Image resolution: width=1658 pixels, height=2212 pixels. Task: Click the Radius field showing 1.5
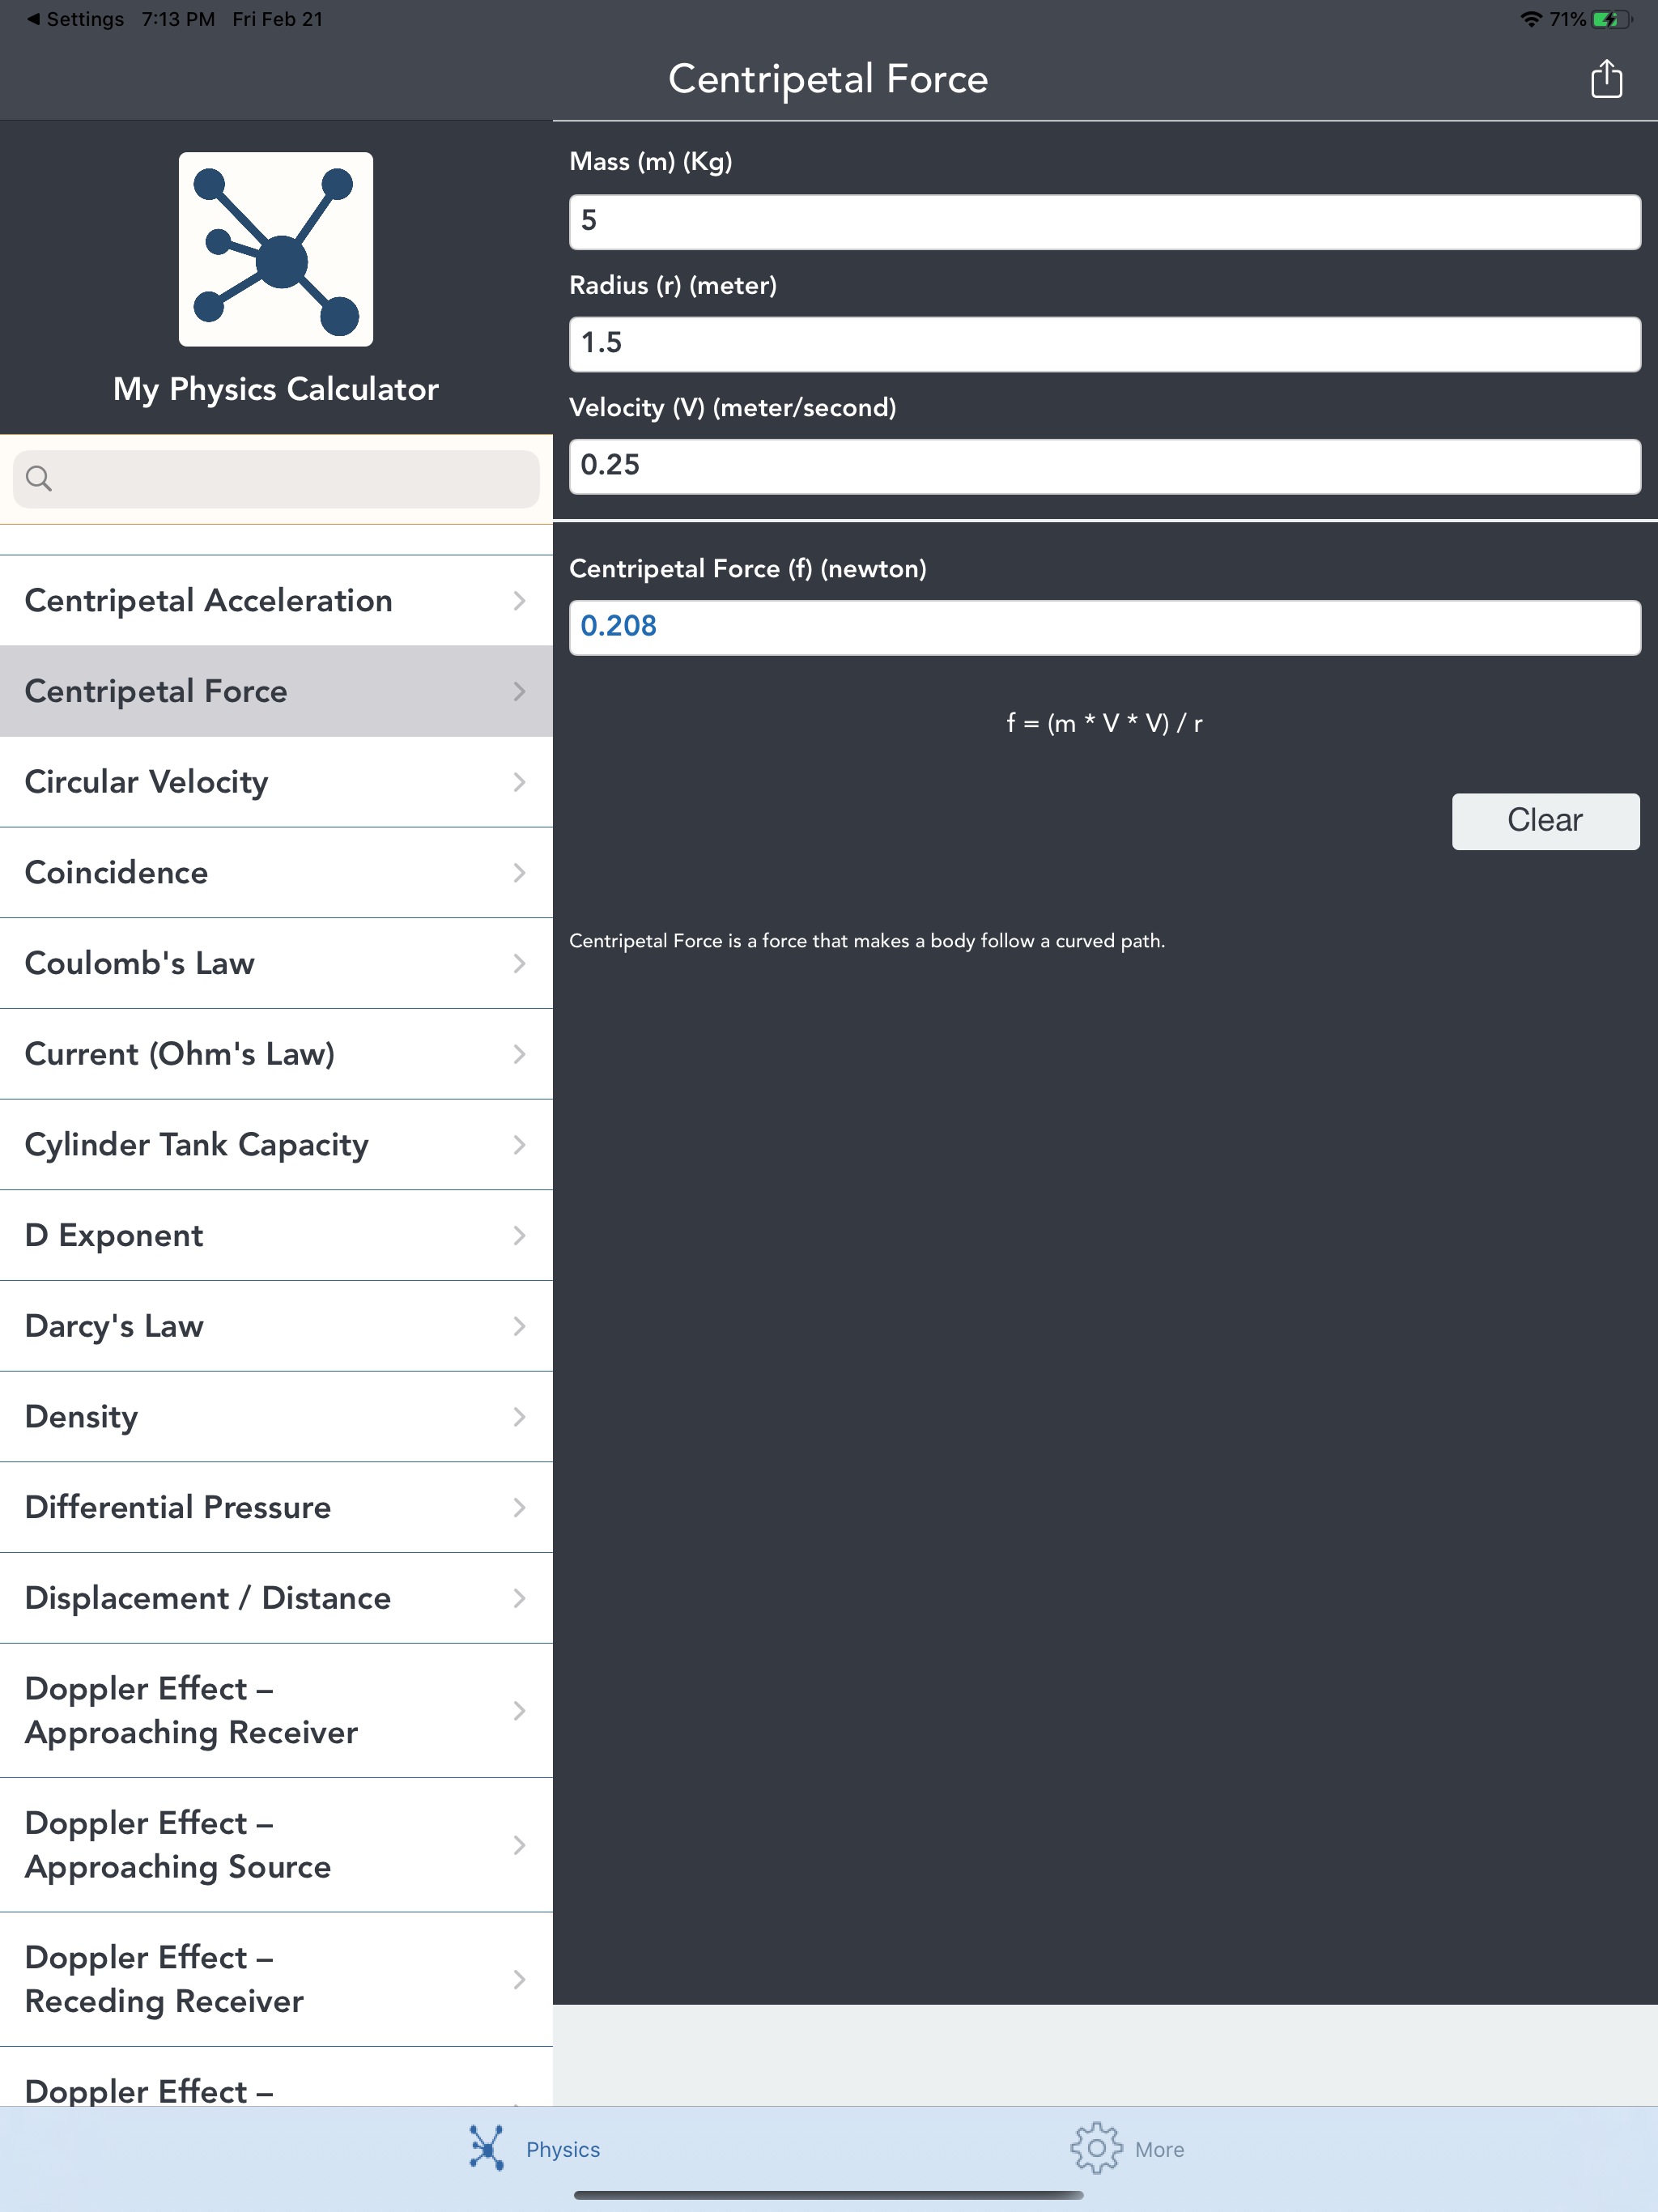(1104, 344)
